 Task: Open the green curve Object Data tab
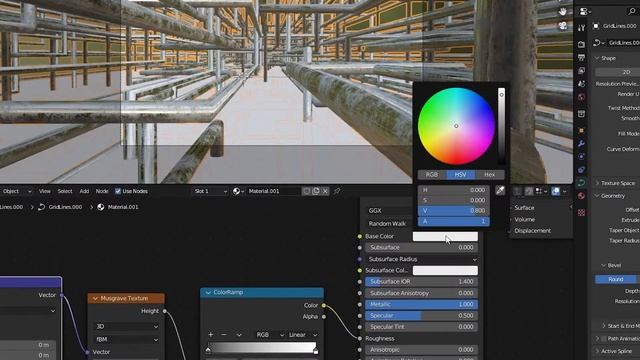point(581,183)
